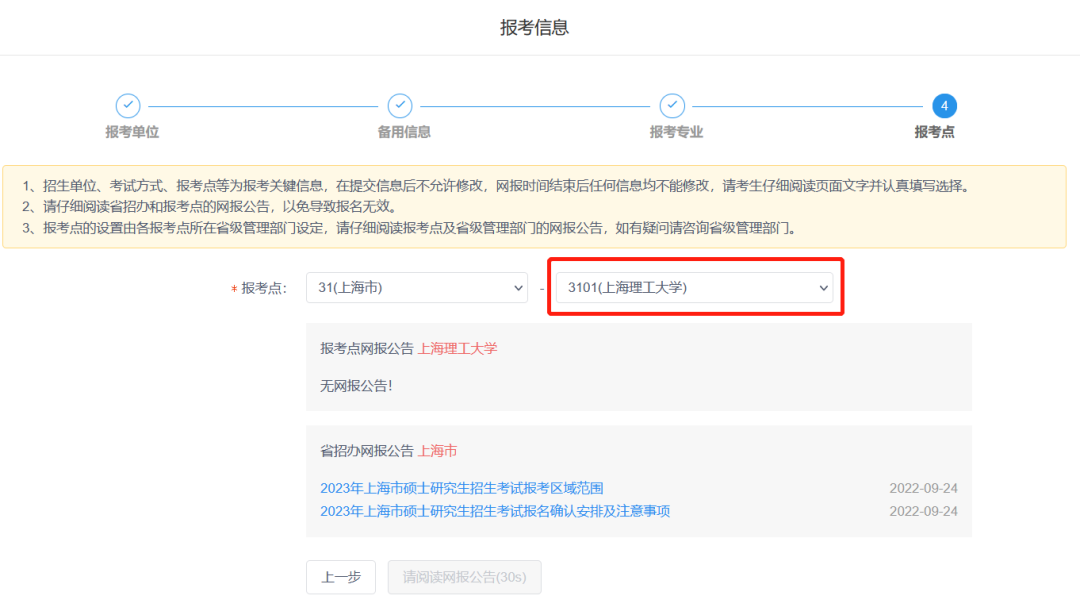Select the 备用信息 step label

(x=404, y=132)
